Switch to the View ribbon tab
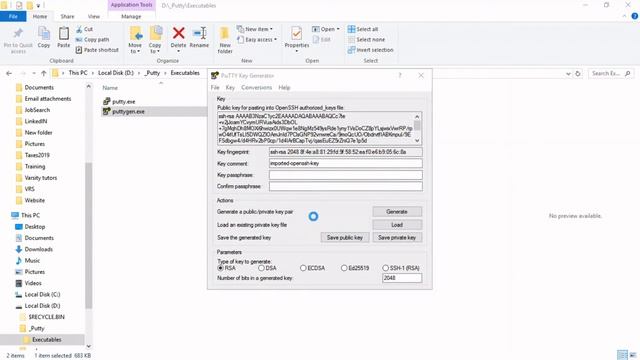 (x=93, y=16)
